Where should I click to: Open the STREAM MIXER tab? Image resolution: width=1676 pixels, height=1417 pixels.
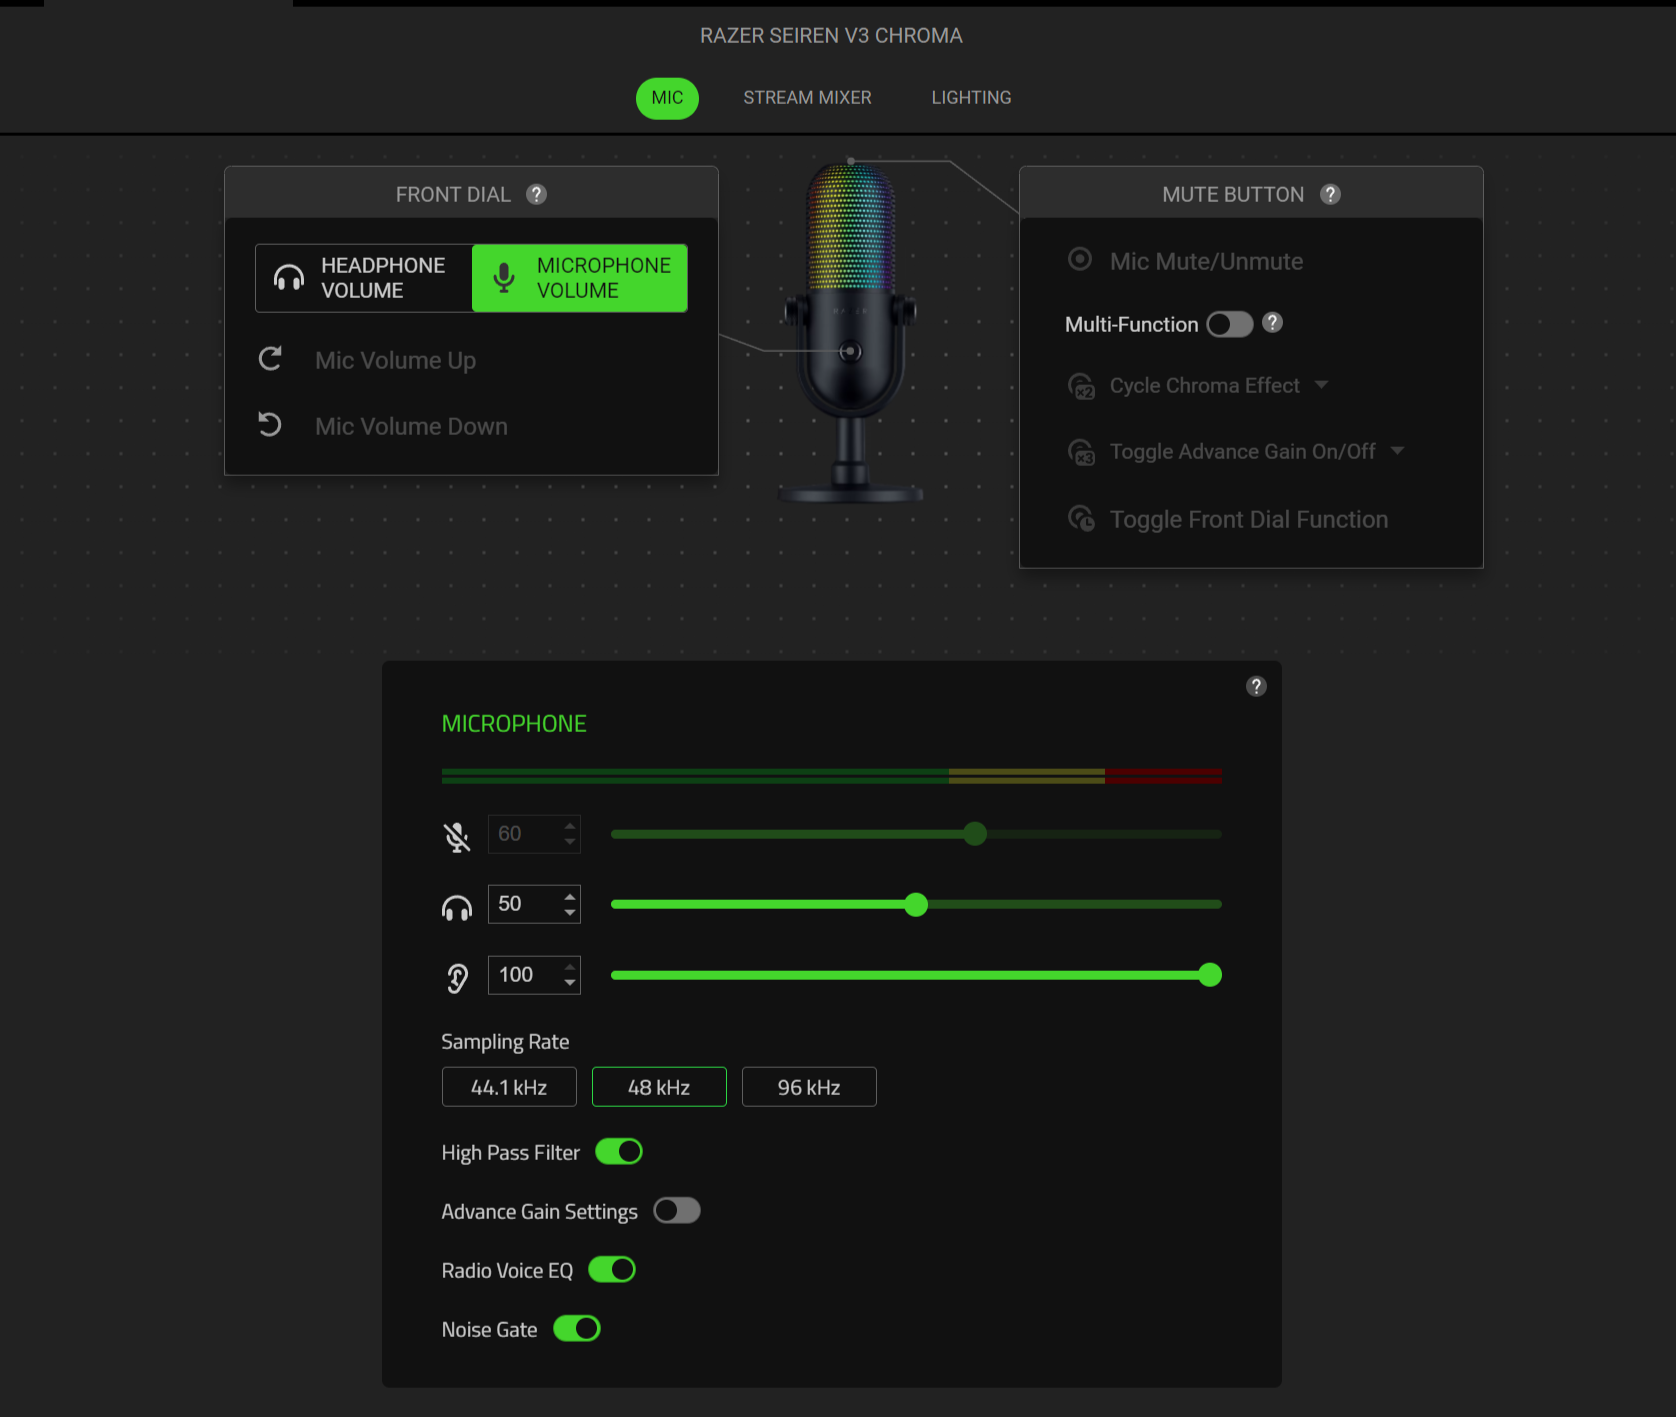(x=807, y=98)
